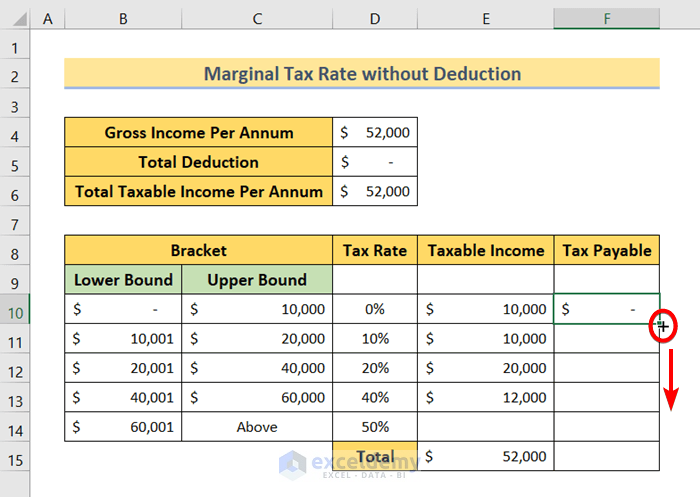The image size is (700, 497).
Task: Select the Above upper bound cell
Action: tap(257, 427)
